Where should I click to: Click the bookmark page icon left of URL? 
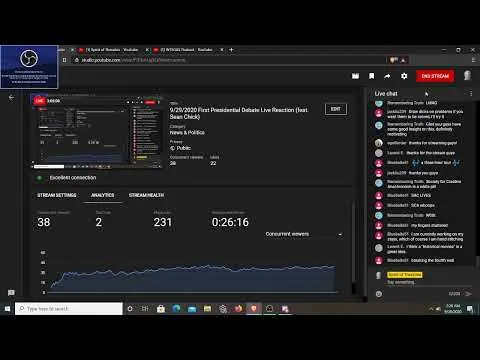click(x=65, y=60)
